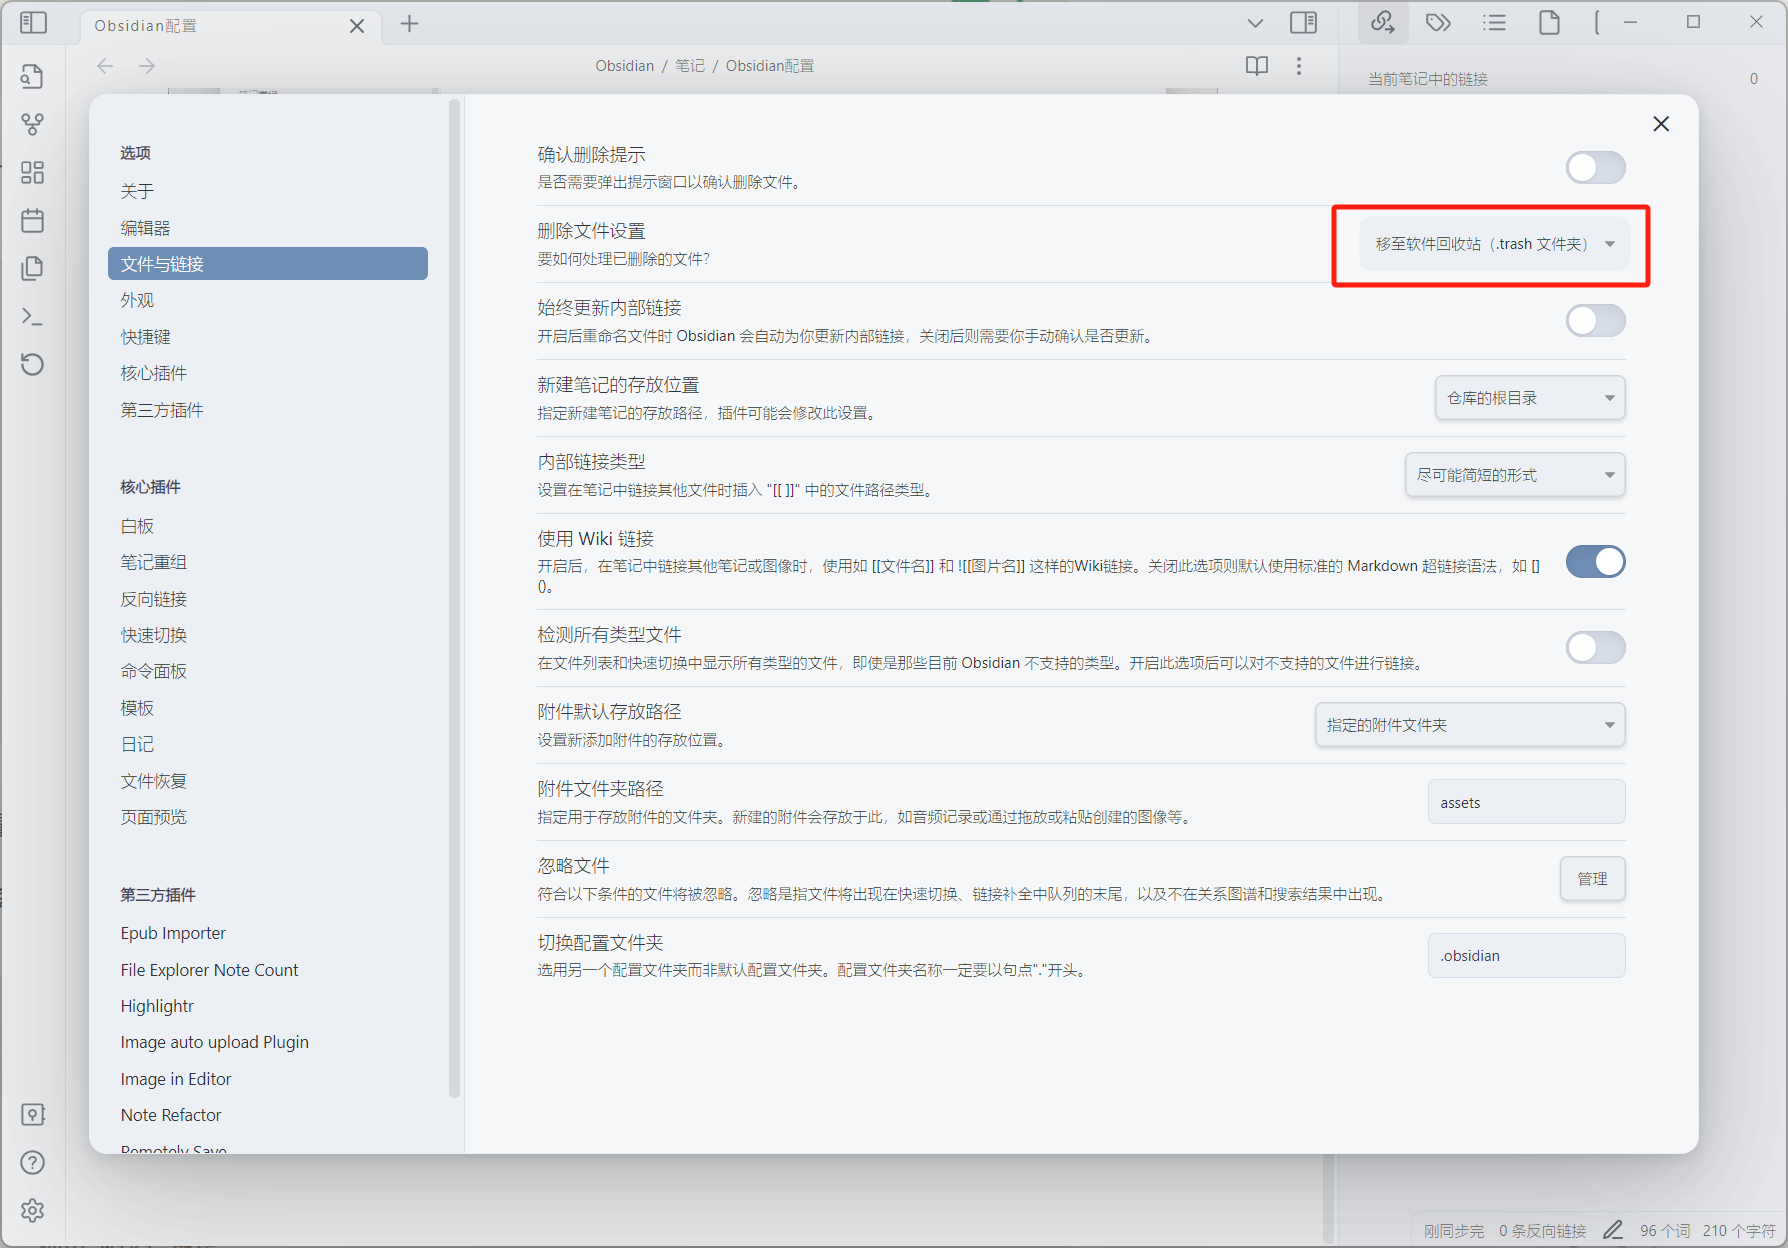1788x1248 pixels.
Task: Open 命令面板 plugin settings
Action: pos(268,671)
